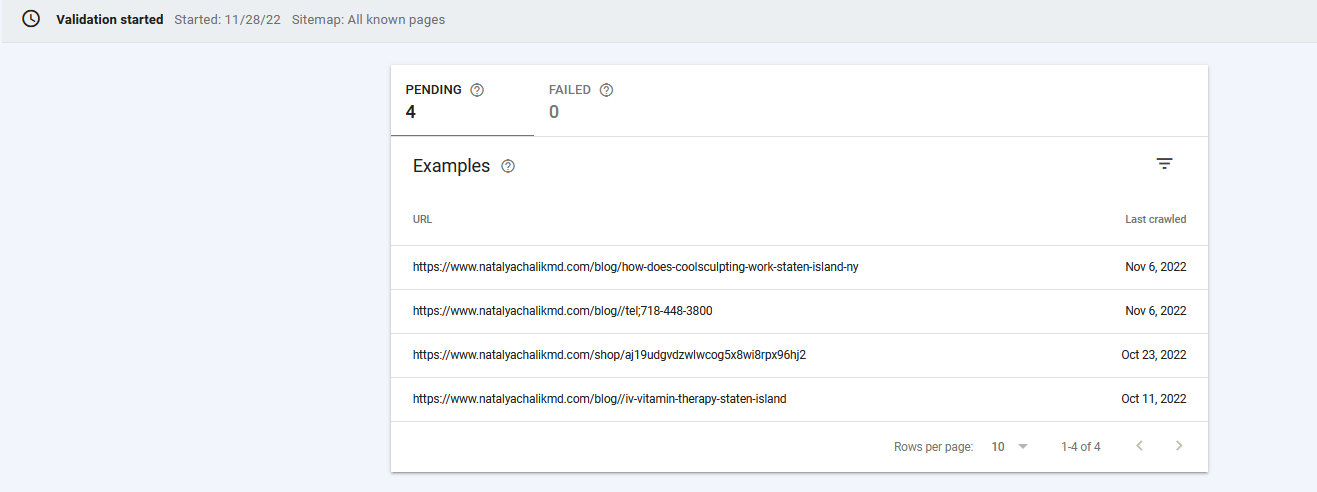Click the Oct 23, 2022 crawl date

point(1154,355)
